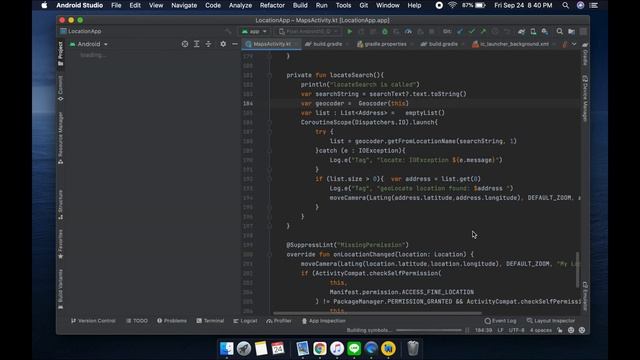Screen dimensions: 640x360
Task: Start debugging with the green bug icon
Action: [x=384, y=31]
